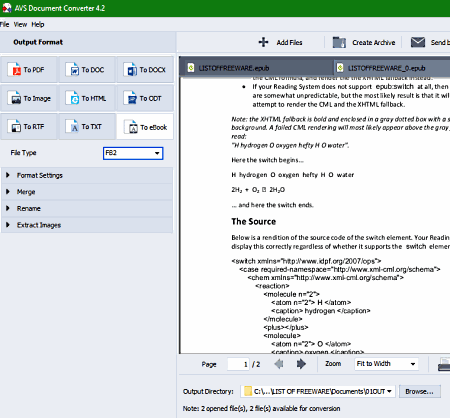
Task: Click the Create Archive label
Action: point(374,43)
